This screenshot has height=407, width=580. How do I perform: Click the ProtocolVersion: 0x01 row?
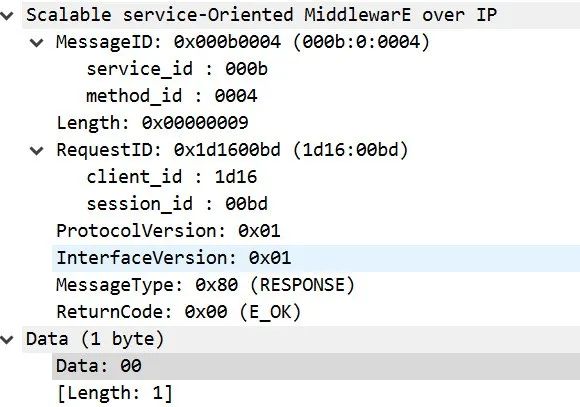tap(168, 231)
